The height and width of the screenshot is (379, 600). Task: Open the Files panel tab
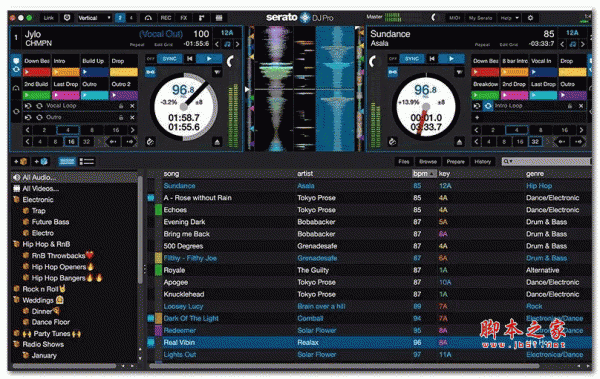(x=404, y=162)
